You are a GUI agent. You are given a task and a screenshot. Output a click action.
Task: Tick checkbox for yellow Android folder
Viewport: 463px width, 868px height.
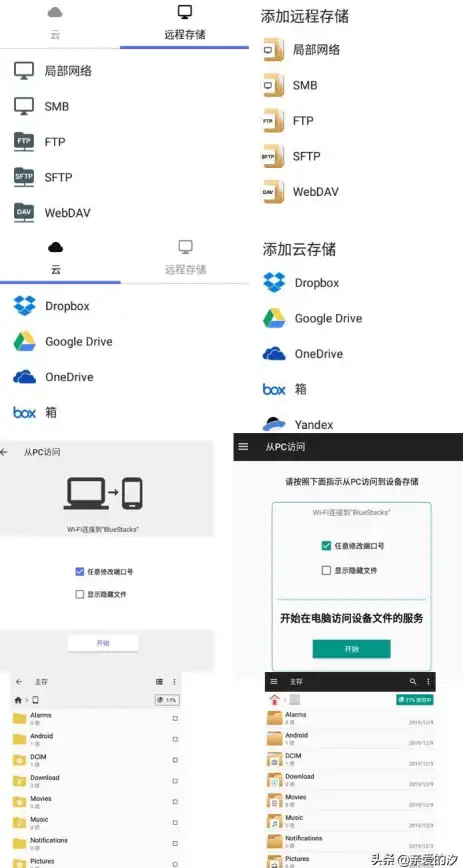point(175,740)
